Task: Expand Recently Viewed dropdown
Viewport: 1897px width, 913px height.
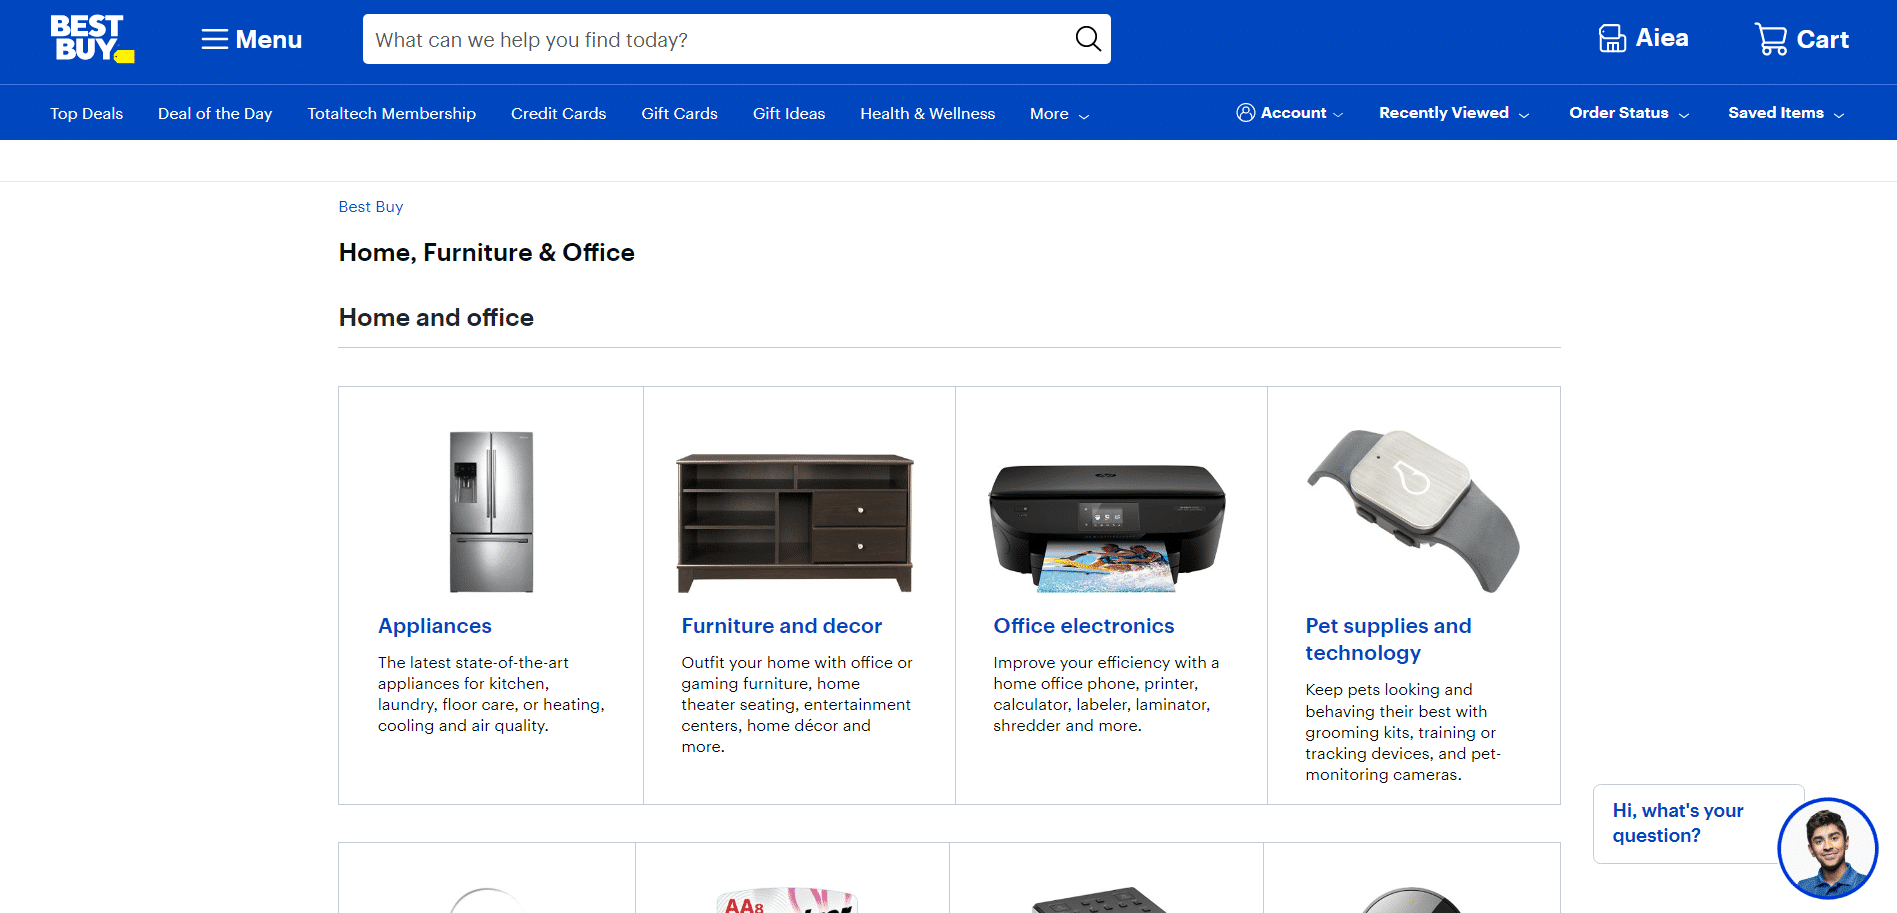Action: pos(1454,113)
